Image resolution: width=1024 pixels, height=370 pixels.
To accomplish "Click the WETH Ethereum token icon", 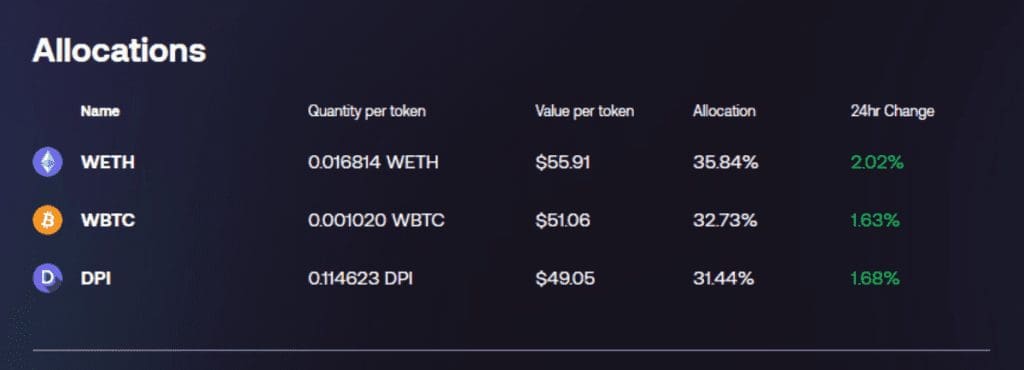I will [48, 162].
